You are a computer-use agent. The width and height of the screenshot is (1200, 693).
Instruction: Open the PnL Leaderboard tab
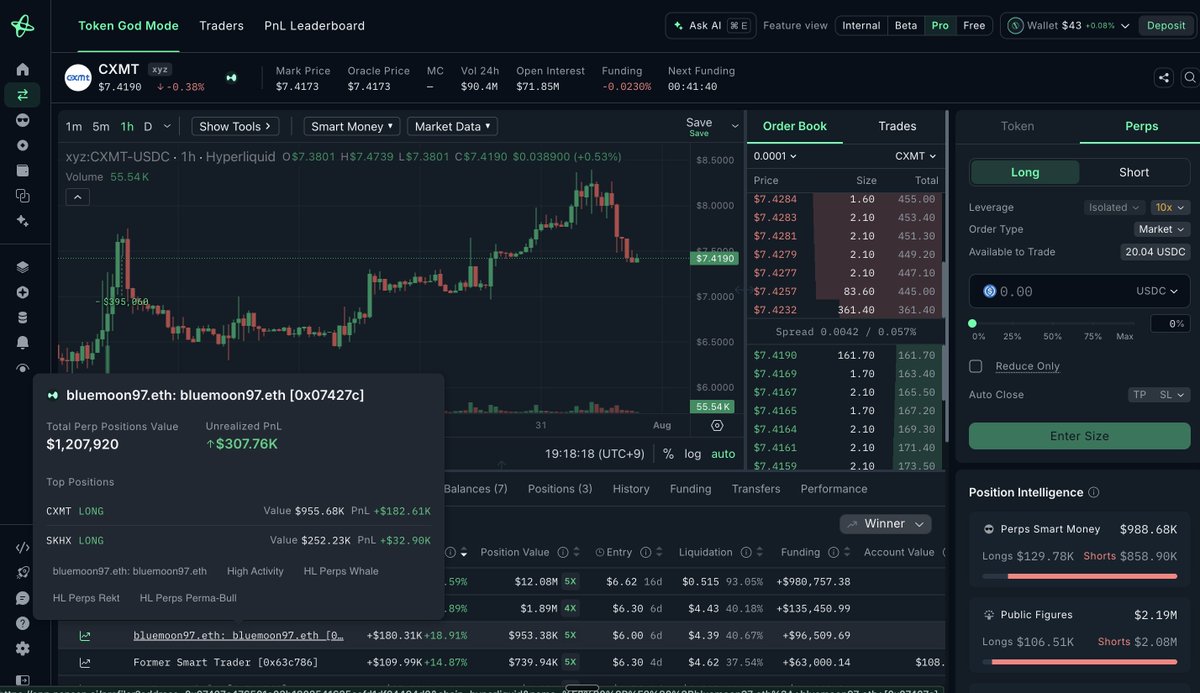314,26
